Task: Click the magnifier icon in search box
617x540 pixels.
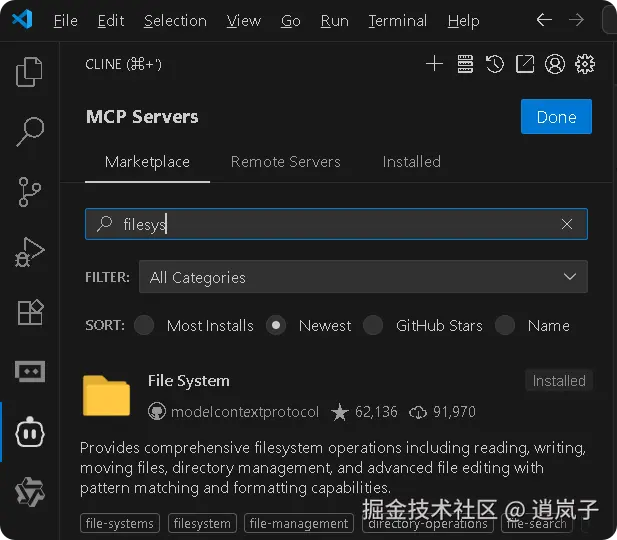Action: 105,224
